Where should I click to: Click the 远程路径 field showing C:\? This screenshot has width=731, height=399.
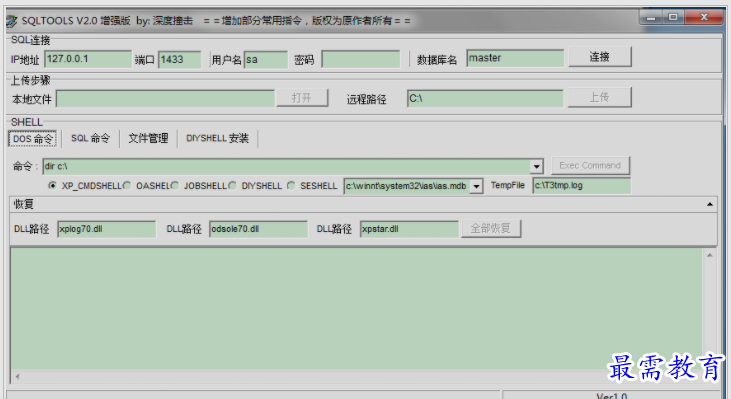(485, 98)
